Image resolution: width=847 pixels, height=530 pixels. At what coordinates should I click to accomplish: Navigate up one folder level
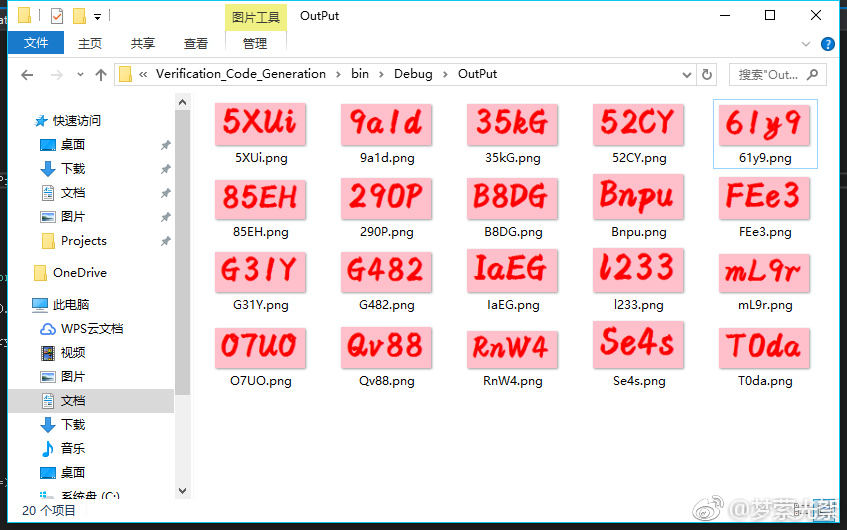100,75
